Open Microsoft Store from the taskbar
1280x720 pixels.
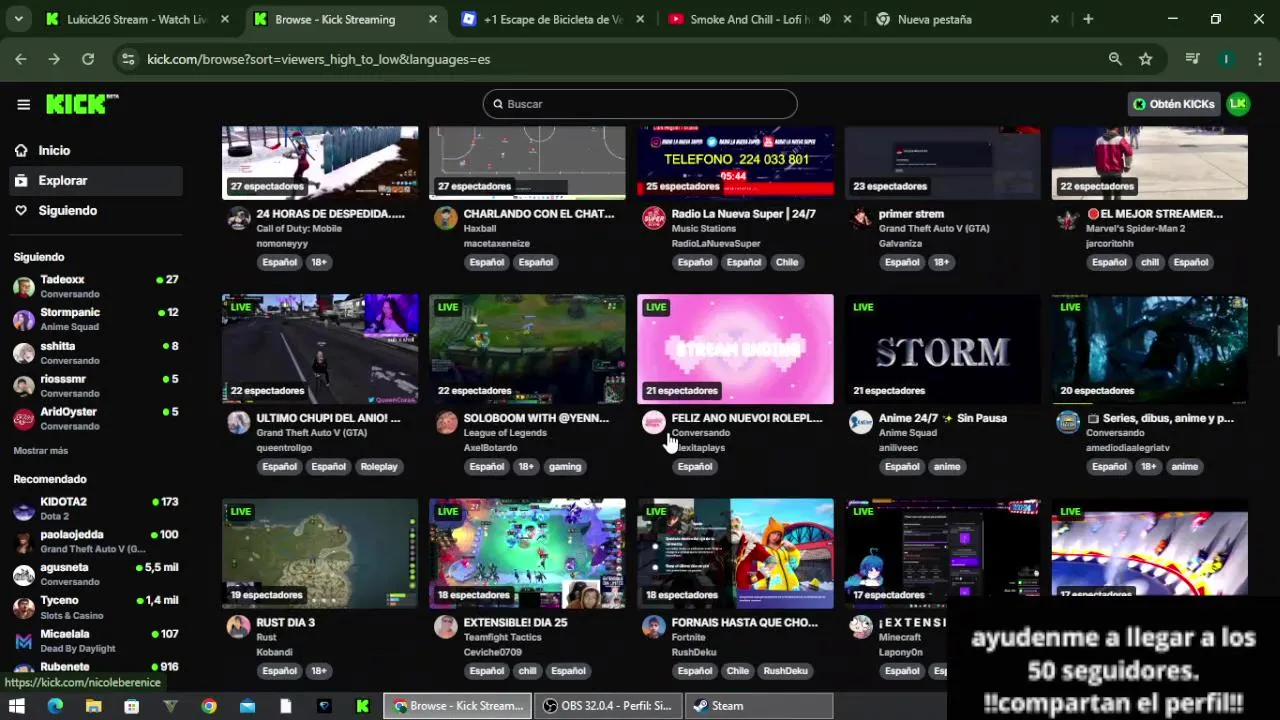pyautogui.click(x=131, y=706)
